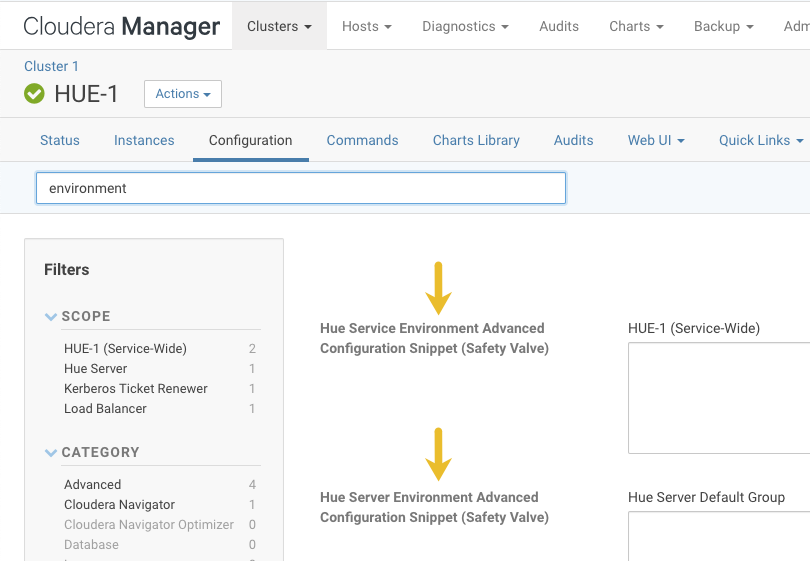Open the Commands tab
Screen dimensions: 810x561
click(362, 140)
